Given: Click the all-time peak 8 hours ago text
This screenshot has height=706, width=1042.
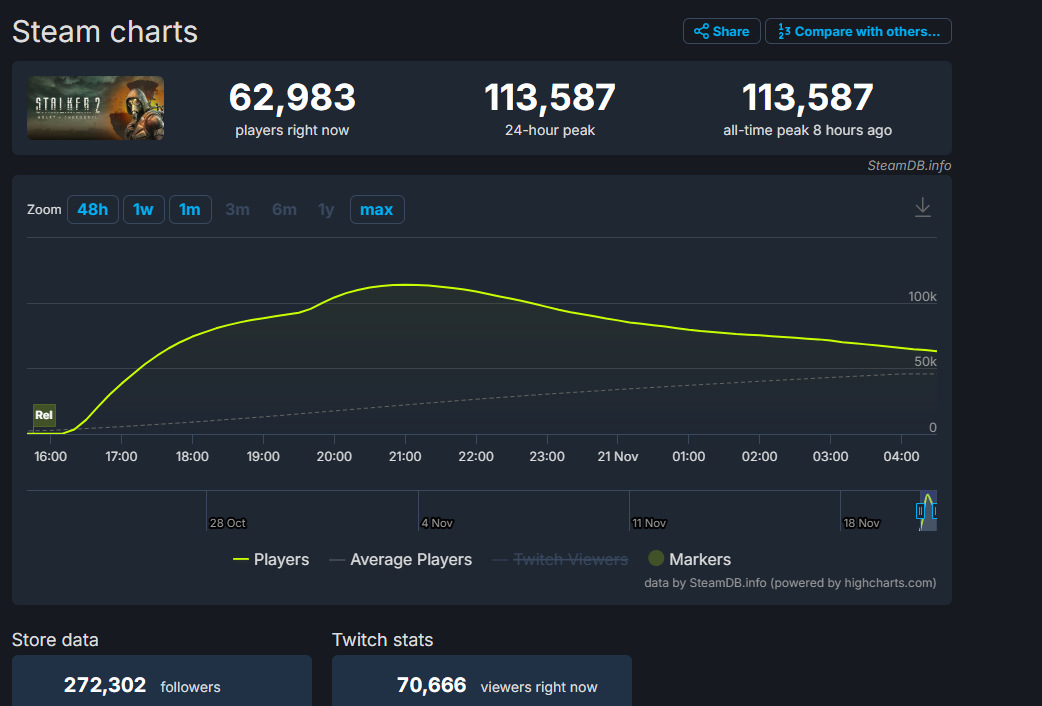Looking at the screenshot, I should (x=807, y=130).
